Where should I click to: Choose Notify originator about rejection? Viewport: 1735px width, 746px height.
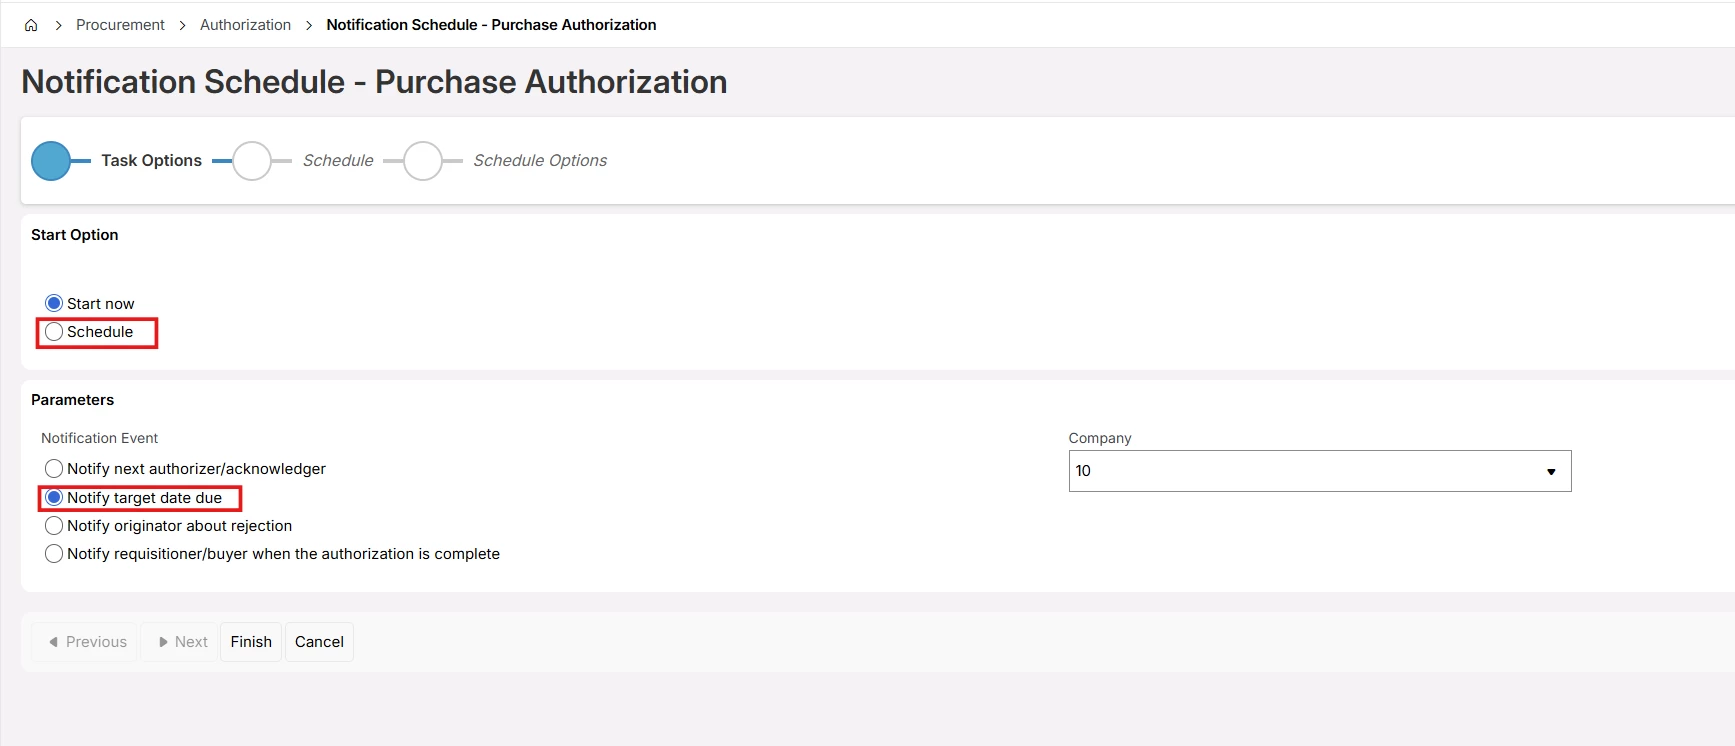point(54,526)
